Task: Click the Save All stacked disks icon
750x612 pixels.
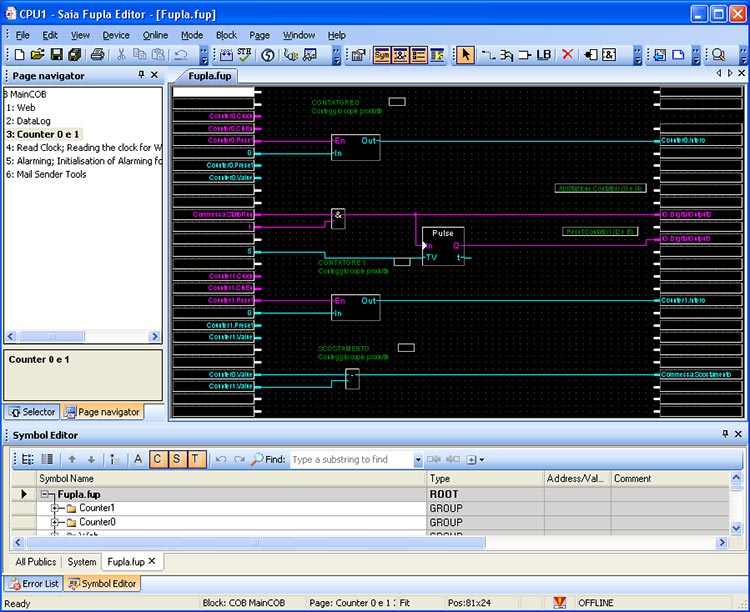Action: tap(74, 55)
